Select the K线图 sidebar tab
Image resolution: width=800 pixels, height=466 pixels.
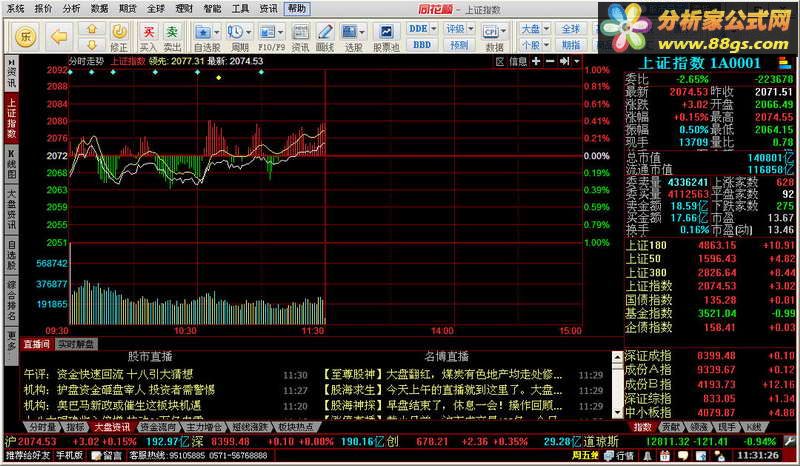point(11,164)
